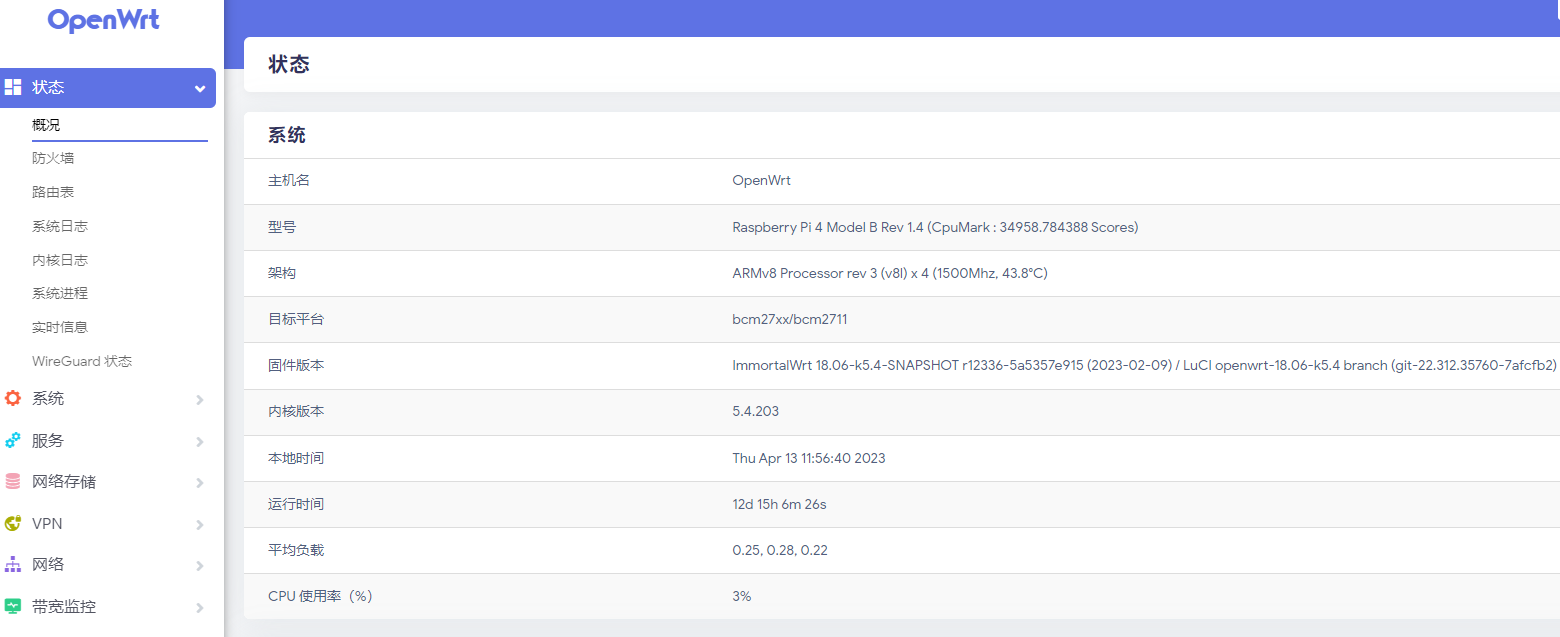Open 网络存储 via its database icon
Screen dimensions: 1560x637
click(x=13, y=481)
